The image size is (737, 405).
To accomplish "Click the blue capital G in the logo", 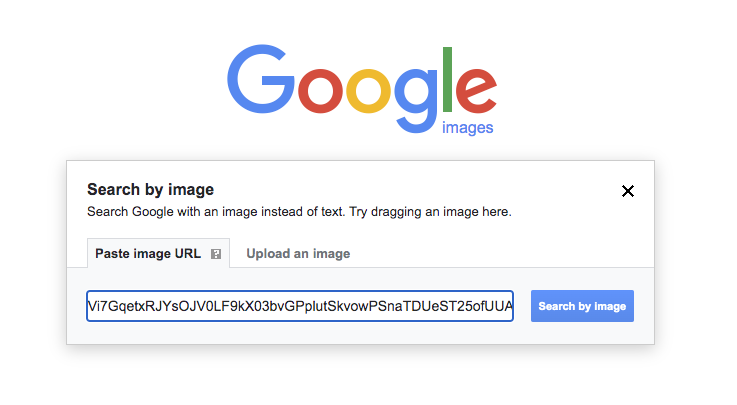I will pyautogui.click(x=261, y=79).
